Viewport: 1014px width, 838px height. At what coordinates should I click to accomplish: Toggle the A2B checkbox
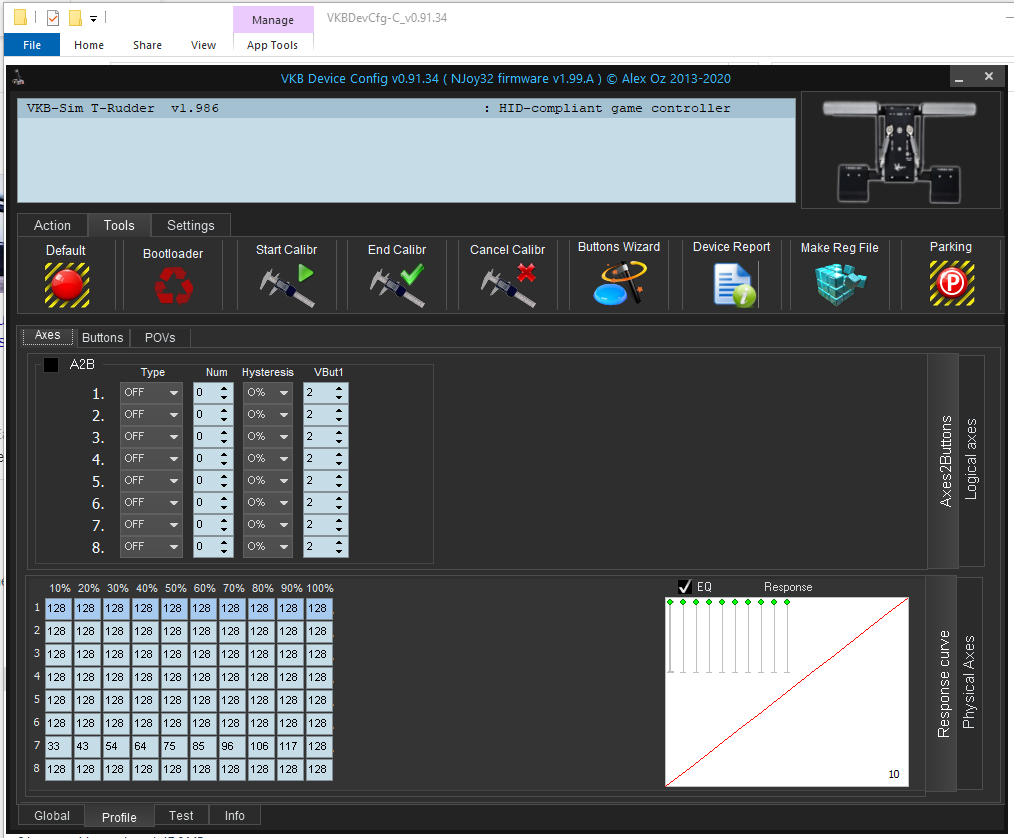[51, 365]
